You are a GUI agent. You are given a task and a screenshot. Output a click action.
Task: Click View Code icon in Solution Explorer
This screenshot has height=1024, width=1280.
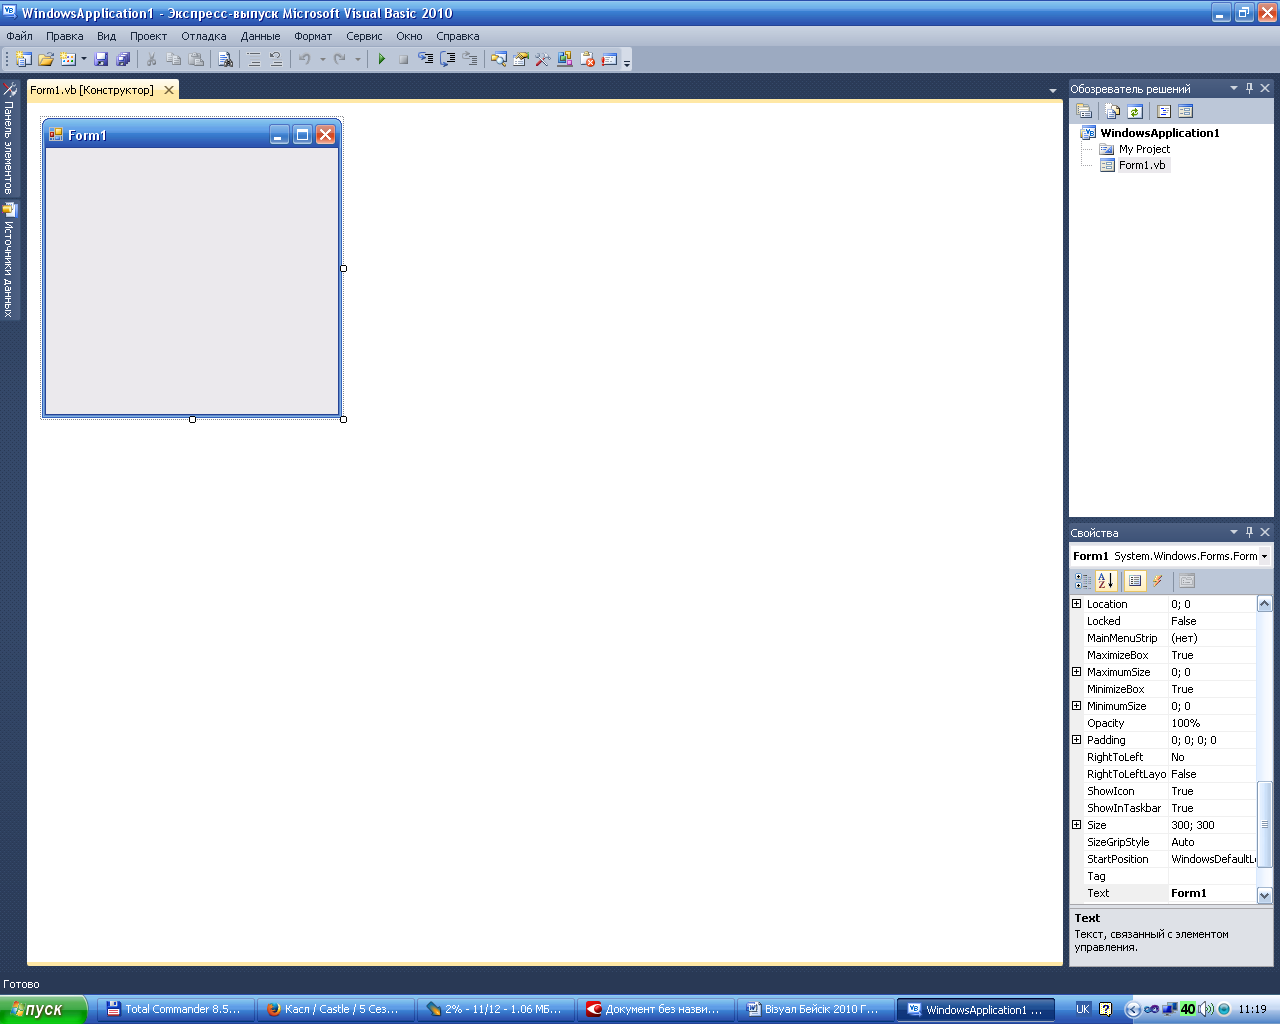1164,111
